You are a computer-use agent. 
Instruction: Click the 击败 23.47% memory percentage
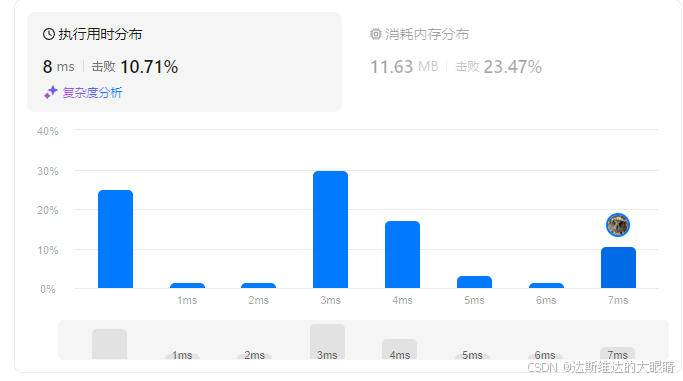pos(498,67)
